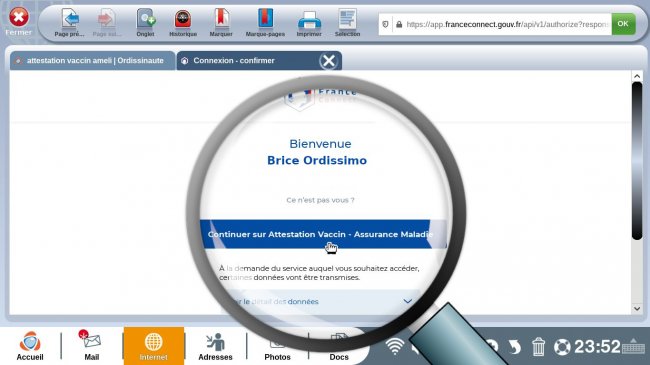This screenshot has width=650, height=365.
Task: Click the Wi-Fi status icon
Action: tap(395, 346)
